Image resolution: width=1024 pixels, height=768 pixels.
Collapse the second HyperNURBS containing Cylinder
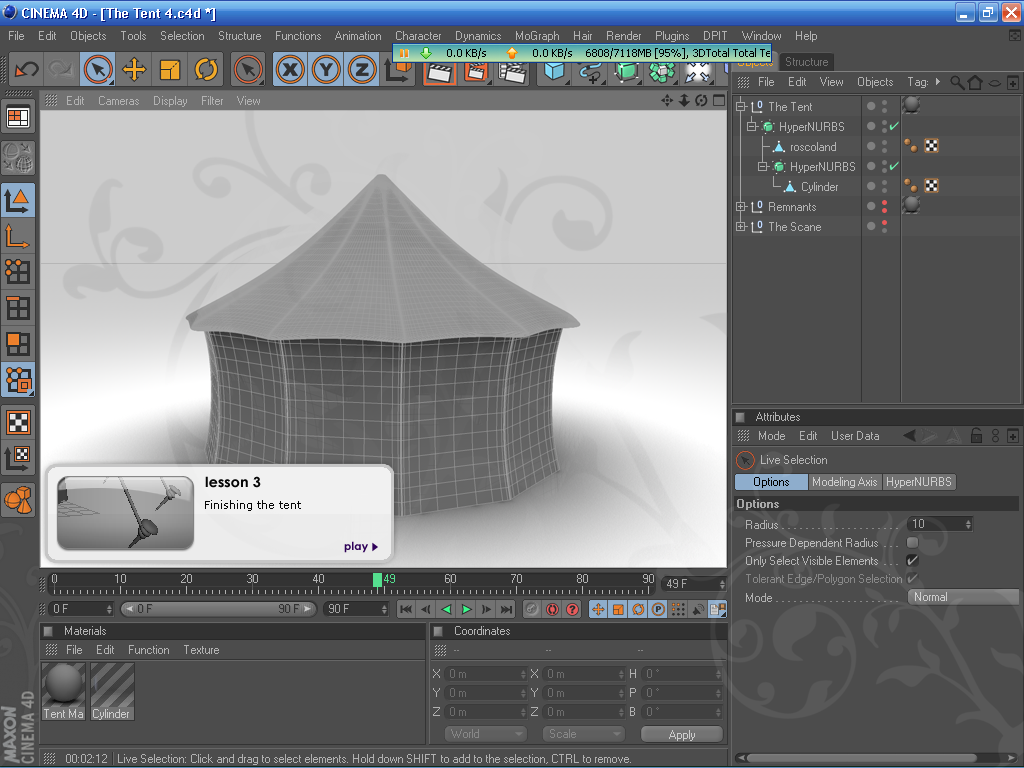763,167
